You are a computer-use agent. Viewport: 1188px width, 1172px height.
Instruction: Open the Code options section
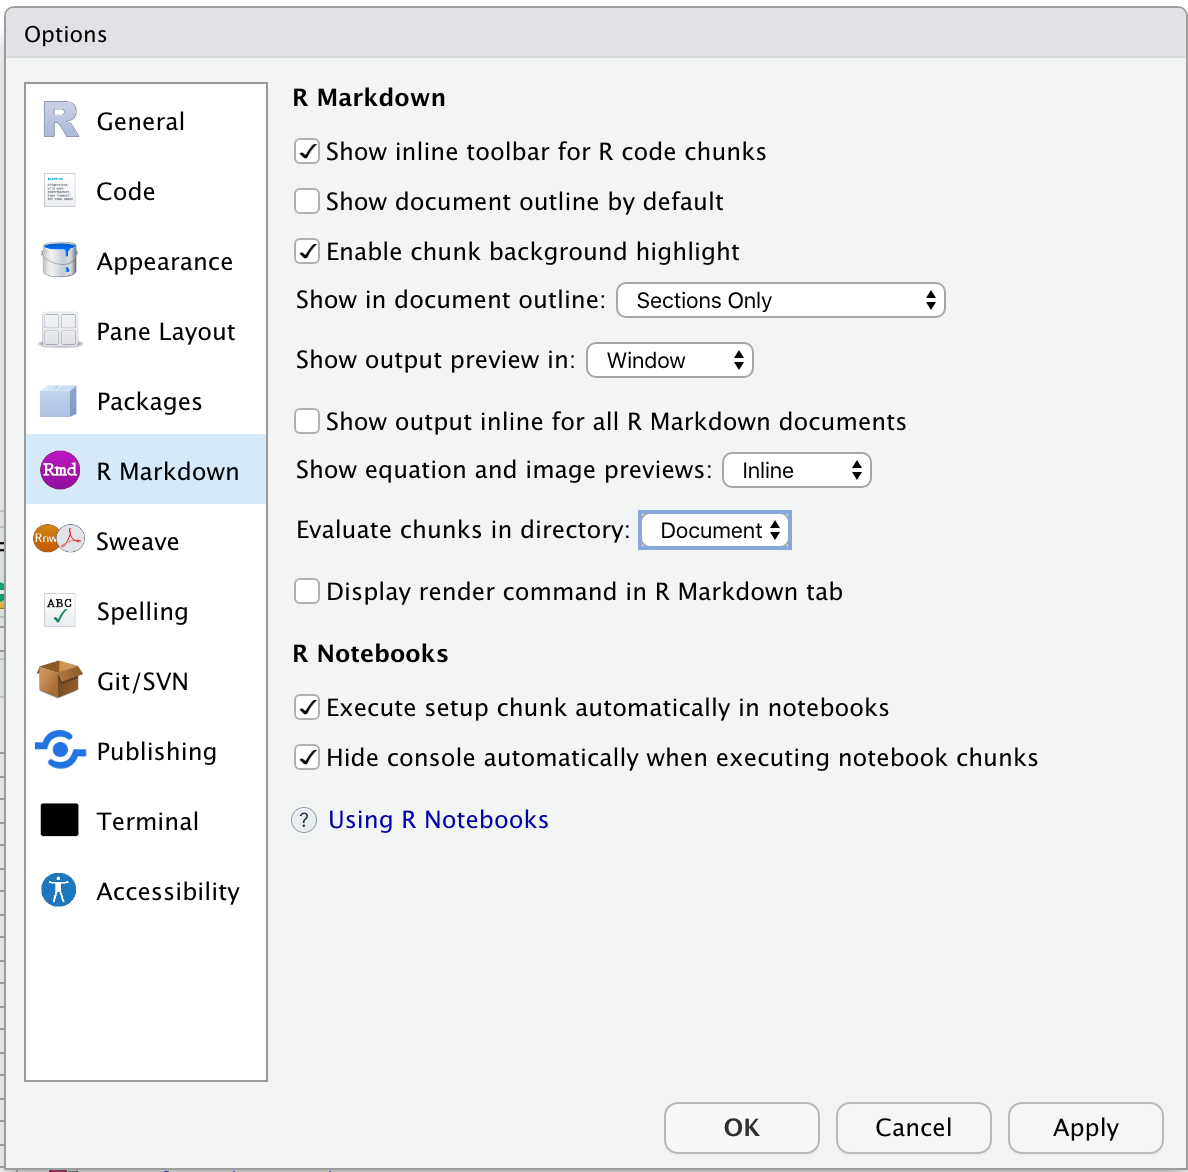[146, 191]
